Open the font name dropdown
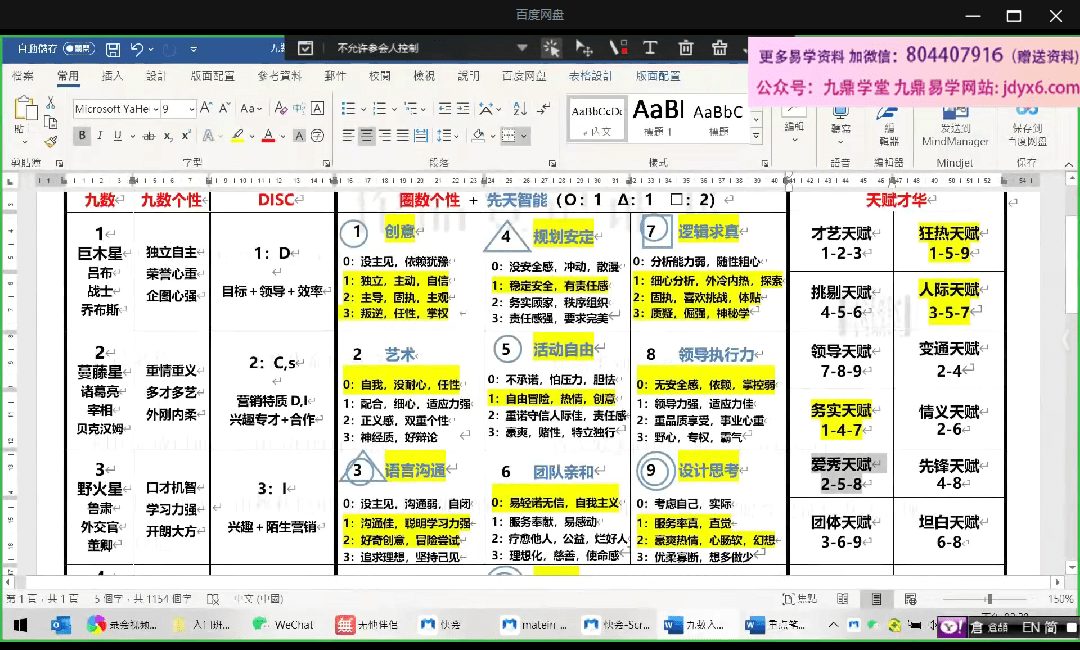The height and width of the screenshot is (650, 1080). click(x=154, y=109)
